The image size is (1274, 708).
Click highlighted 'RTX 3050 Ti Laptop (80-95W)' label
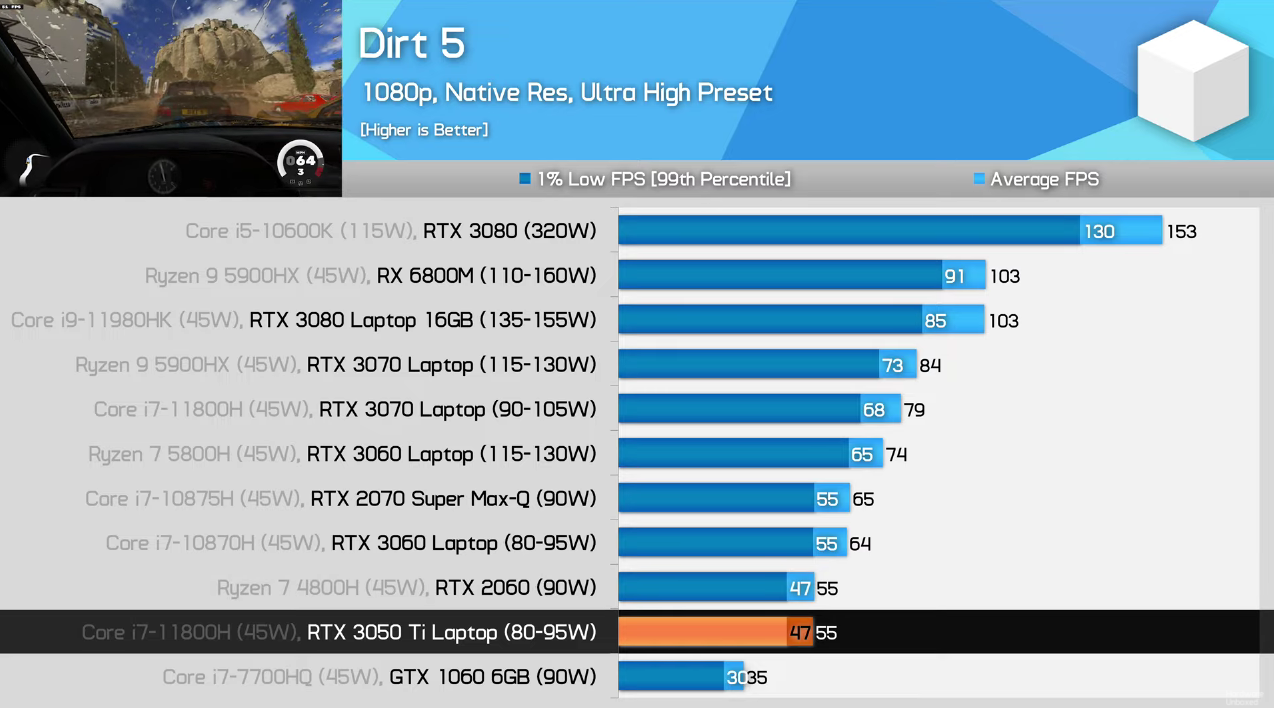pos(452,632)
